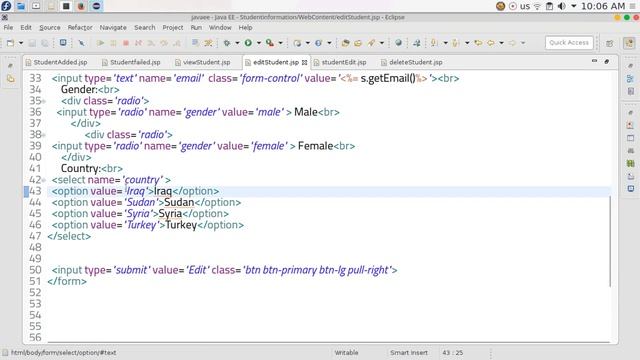Click the Writable status field
Screen dimensions: 640x360
coord(346,353)
